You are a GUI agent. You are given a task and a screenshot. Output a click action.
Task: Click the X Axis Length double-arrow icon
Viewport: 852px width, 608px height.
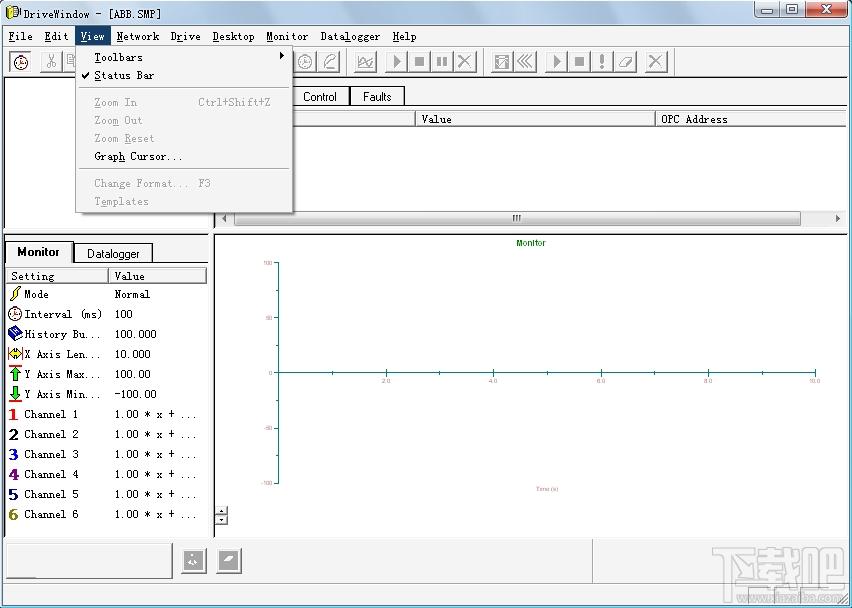coord(15,354)
